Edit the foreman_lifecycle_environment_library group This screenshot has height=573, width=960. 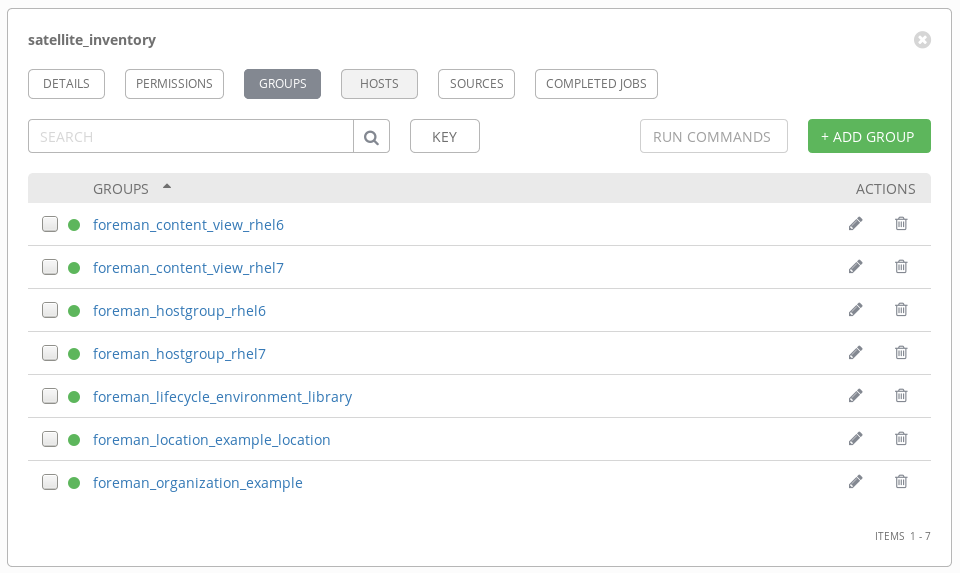click(x=855, y=396)
